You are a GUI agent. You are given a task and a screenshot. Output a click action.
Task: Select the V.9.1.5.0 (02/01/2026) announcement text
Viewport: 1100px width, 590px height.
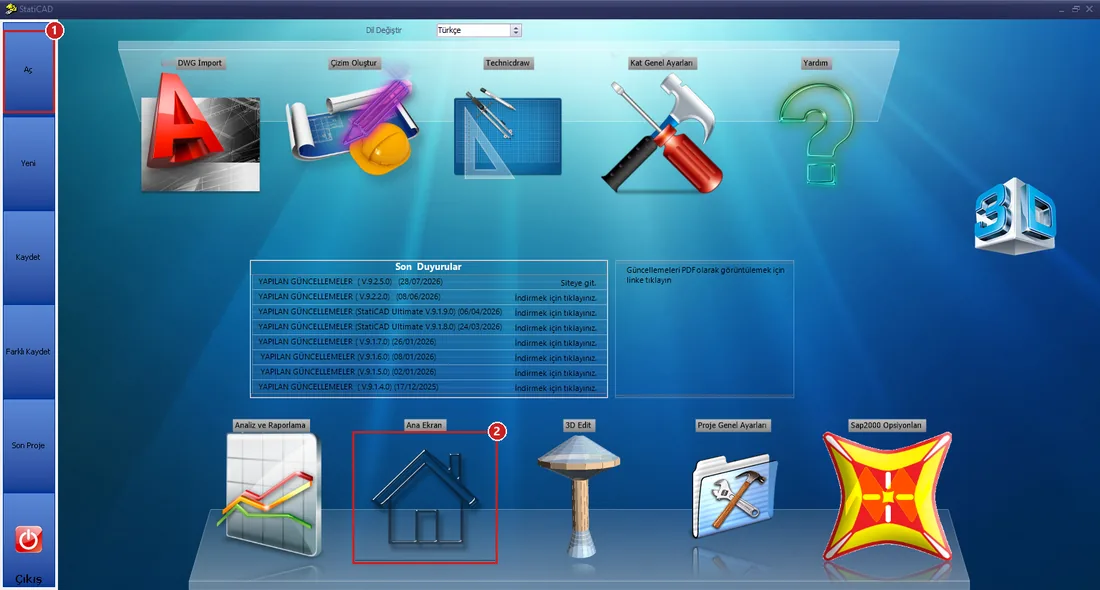(348, 372)
